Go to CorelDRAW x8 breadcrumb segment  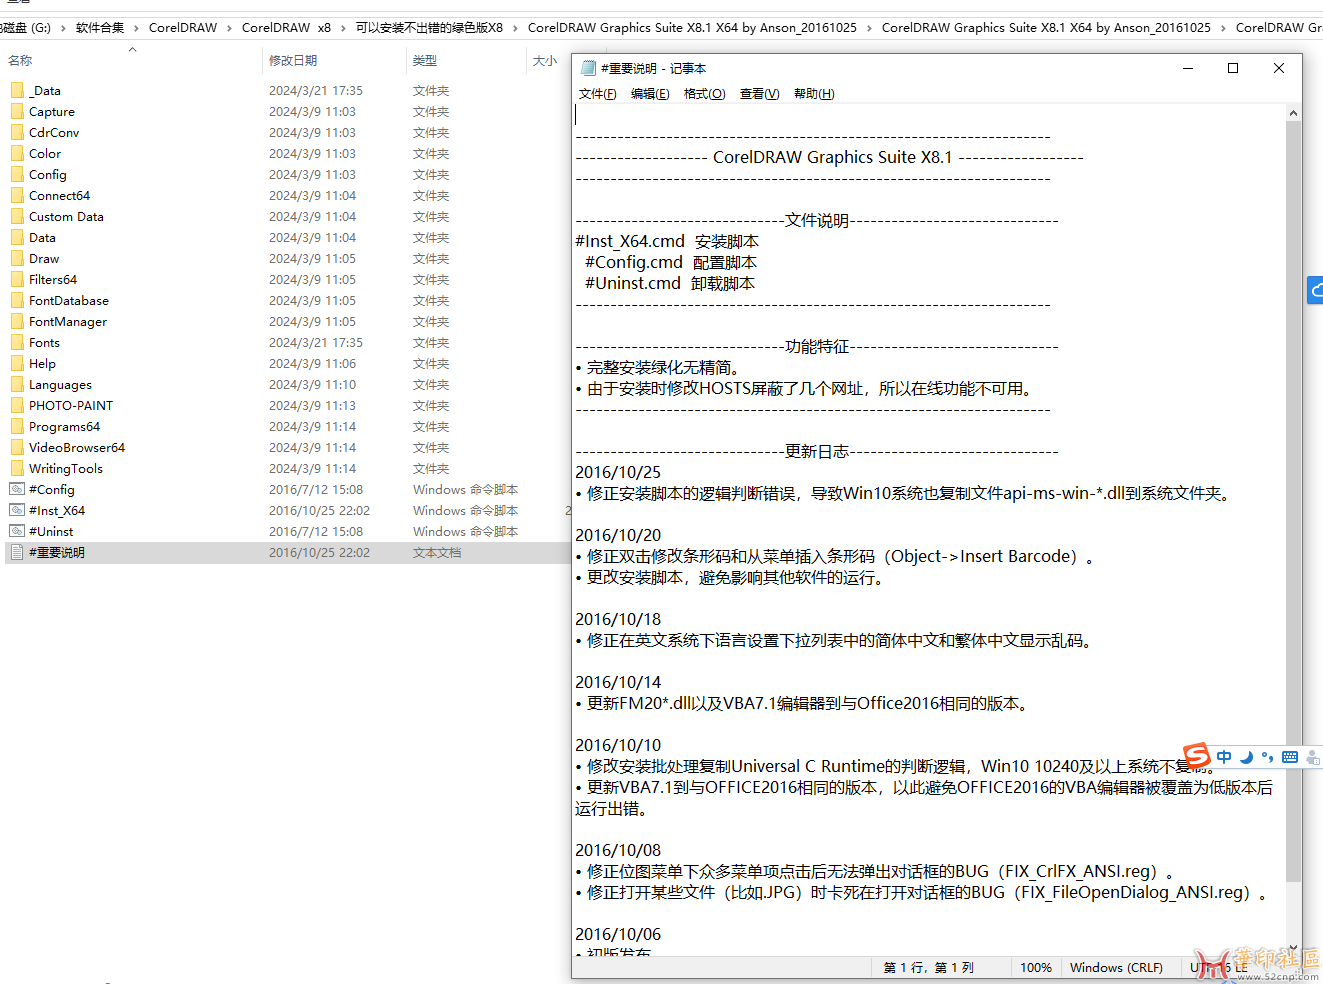tap(286, 28)
